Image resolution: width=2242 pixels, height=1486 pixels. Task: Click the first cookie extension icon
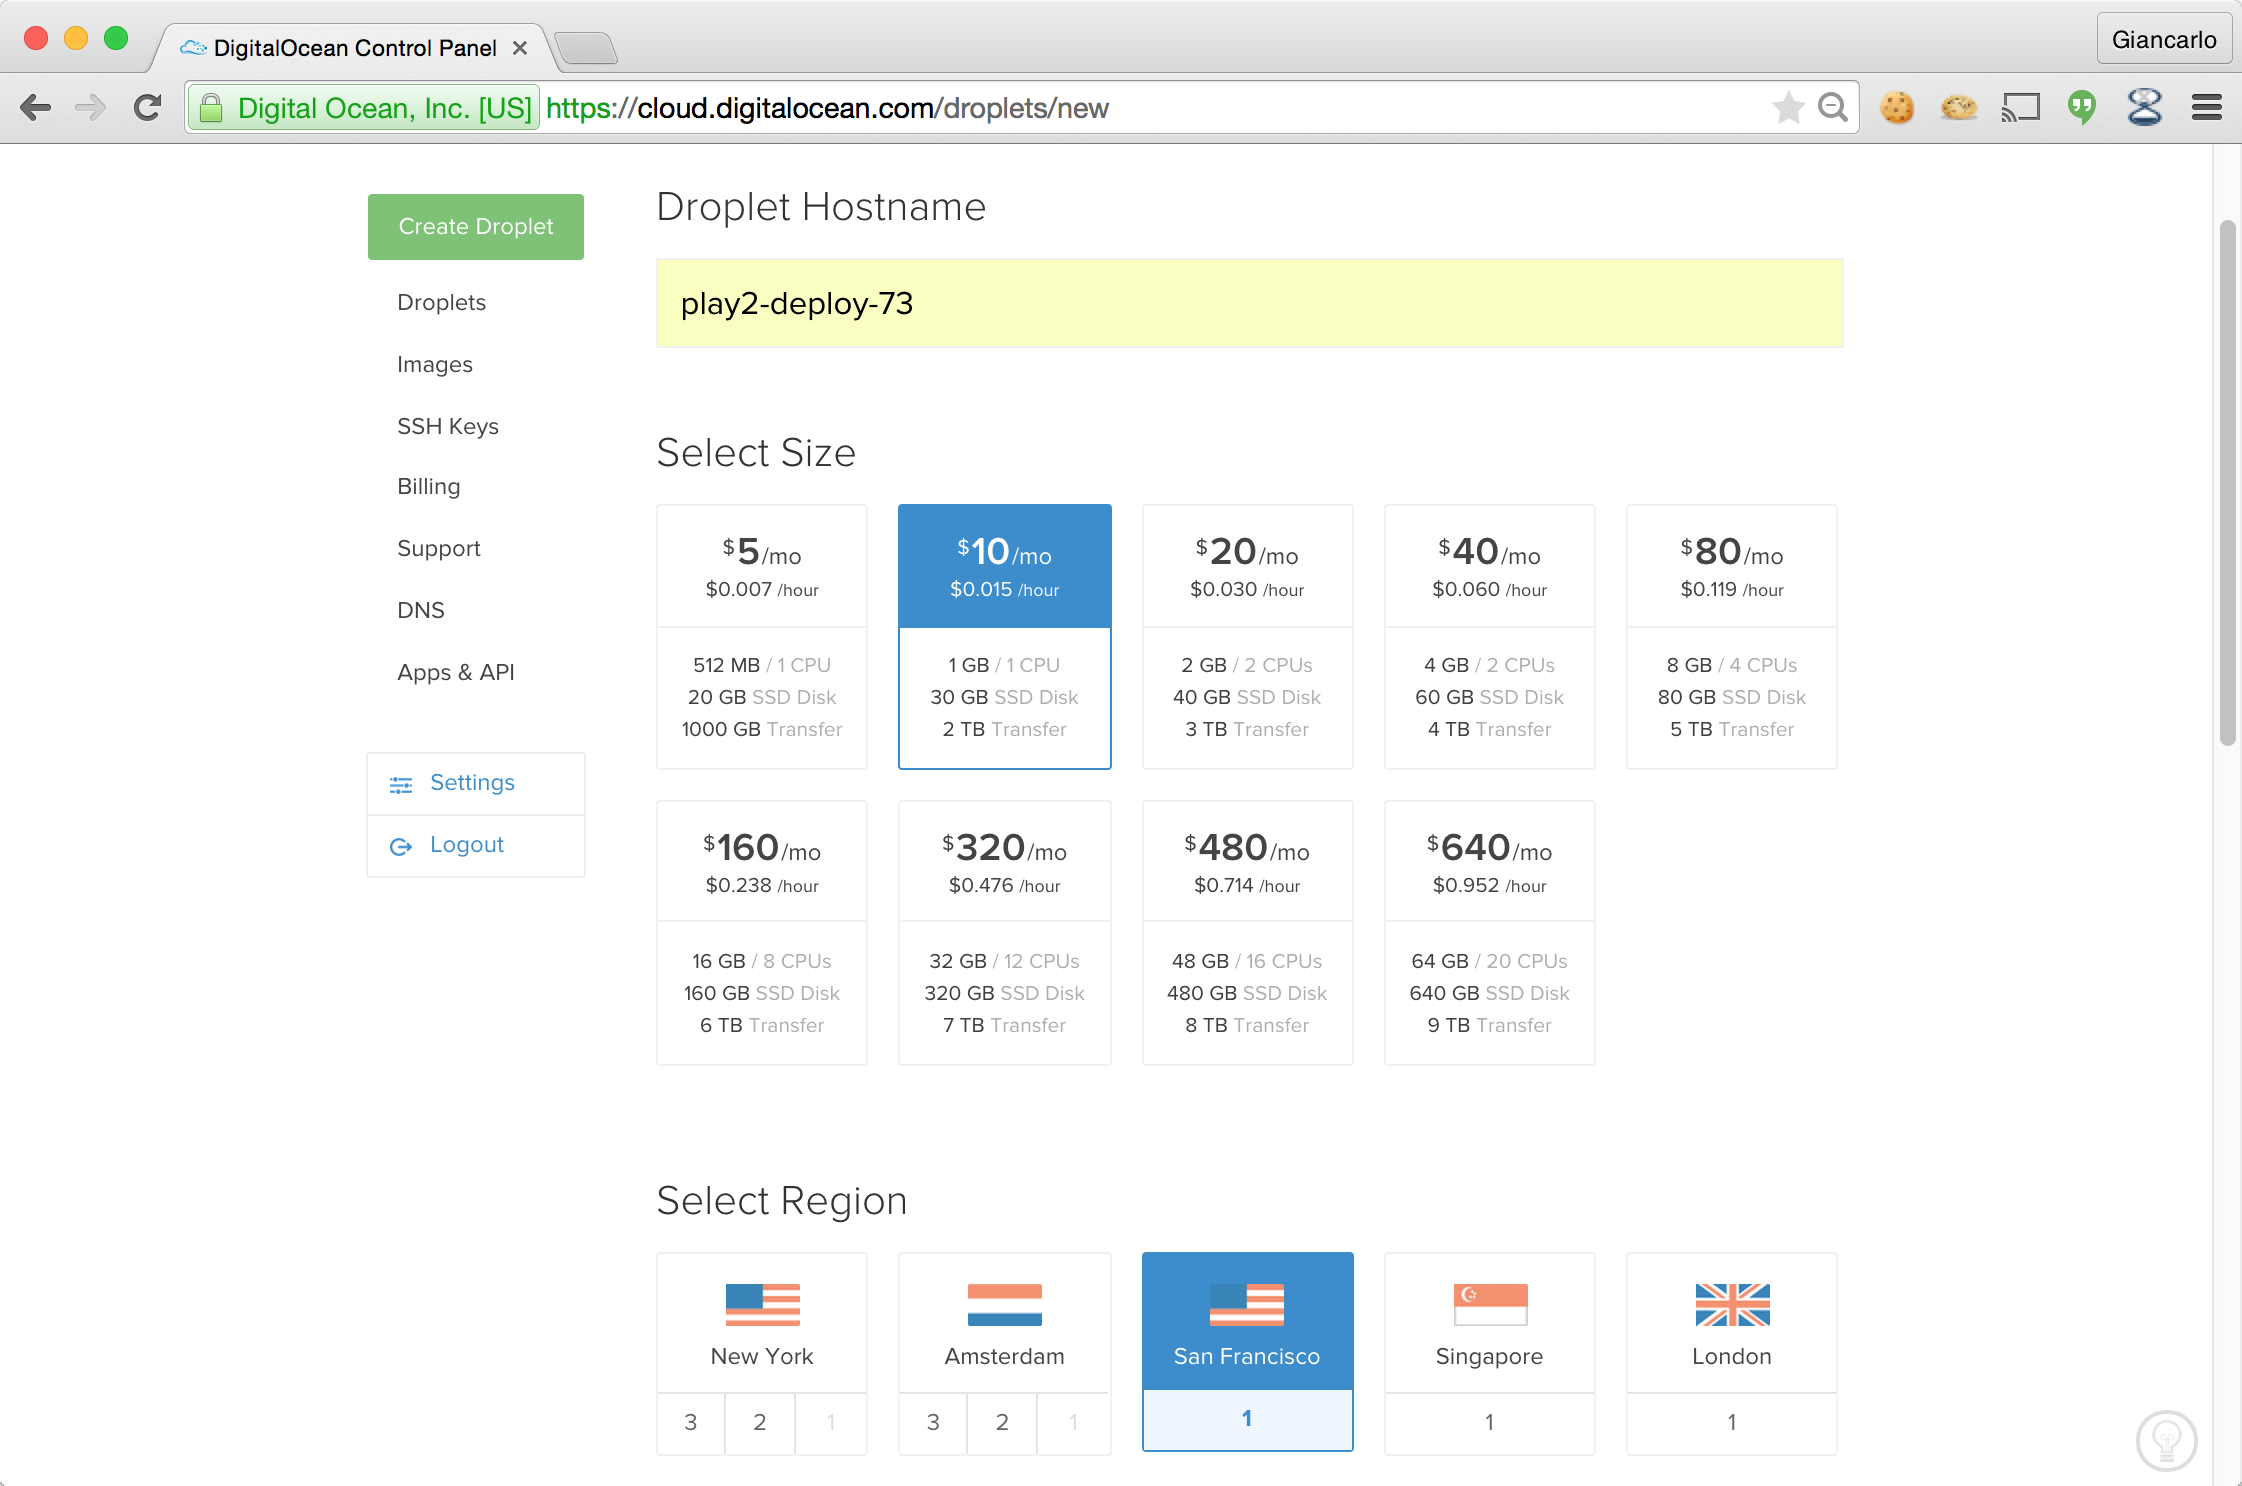(1896, 107)
